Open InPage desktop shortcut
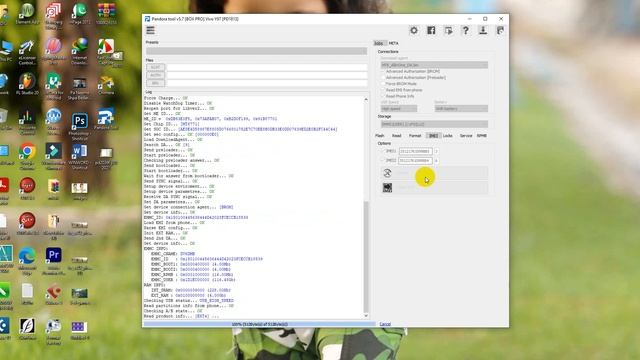This screenshot has height=360, width=640. 80,13
